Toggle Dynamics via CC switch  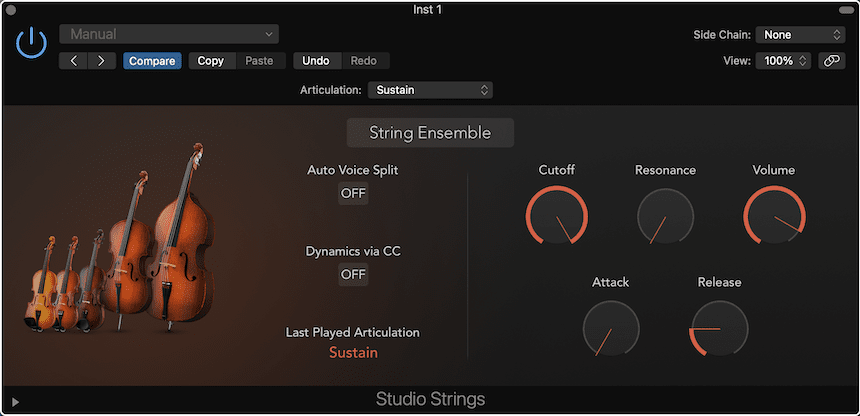[353, 275]
